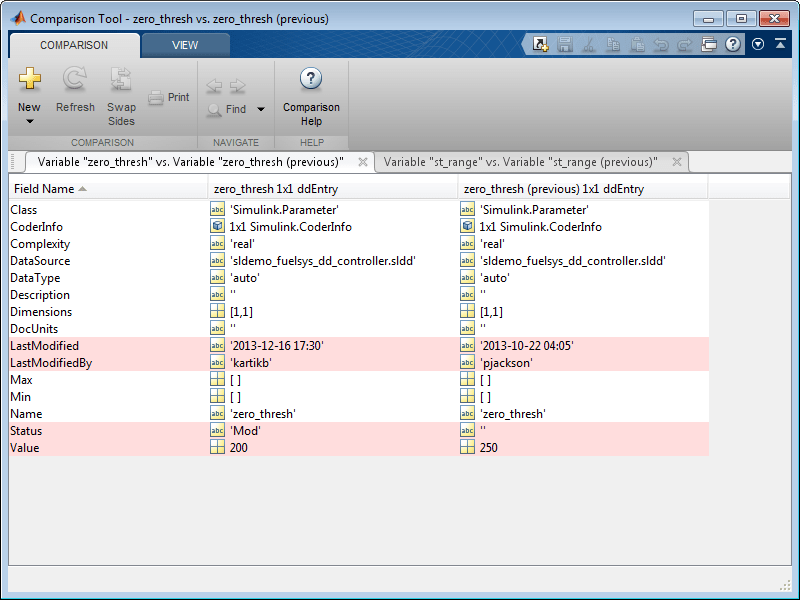The height and width of the screenshot is (600, 800).
Task: Click the Redo icon
Action: [685, 45]
